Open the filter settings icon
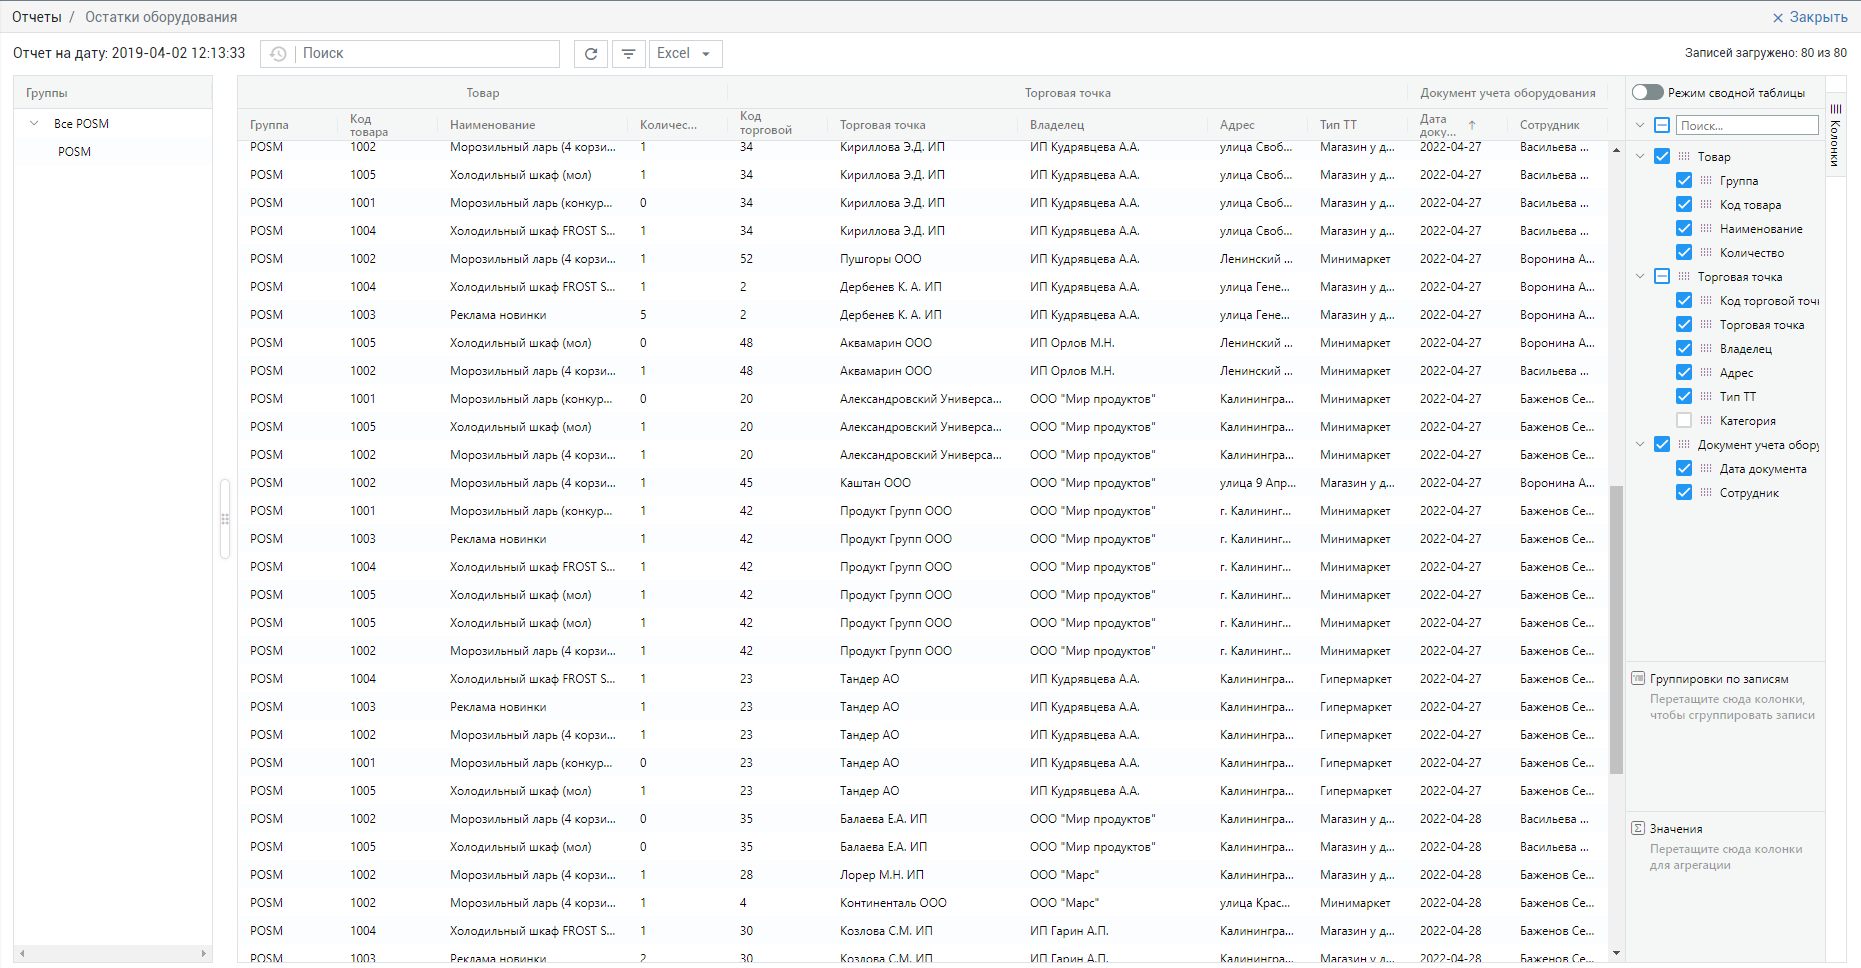Image resolution: width=1861 pixels, height=968 pixels. (x=628, y=54)
